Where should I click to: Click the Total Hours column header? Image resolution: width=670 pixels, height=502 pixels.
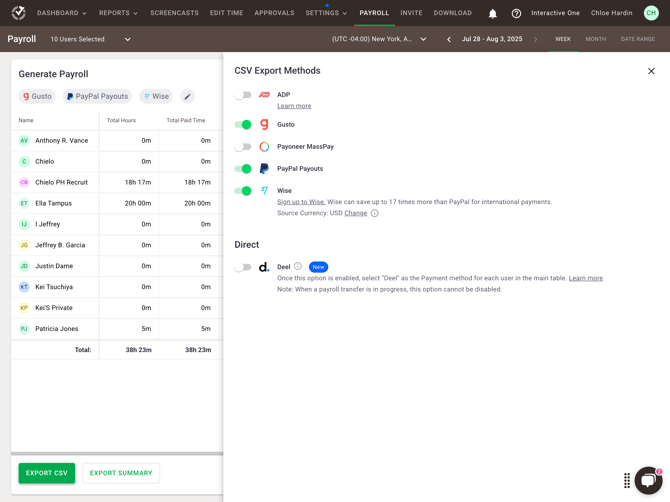[x=121, y=120]
